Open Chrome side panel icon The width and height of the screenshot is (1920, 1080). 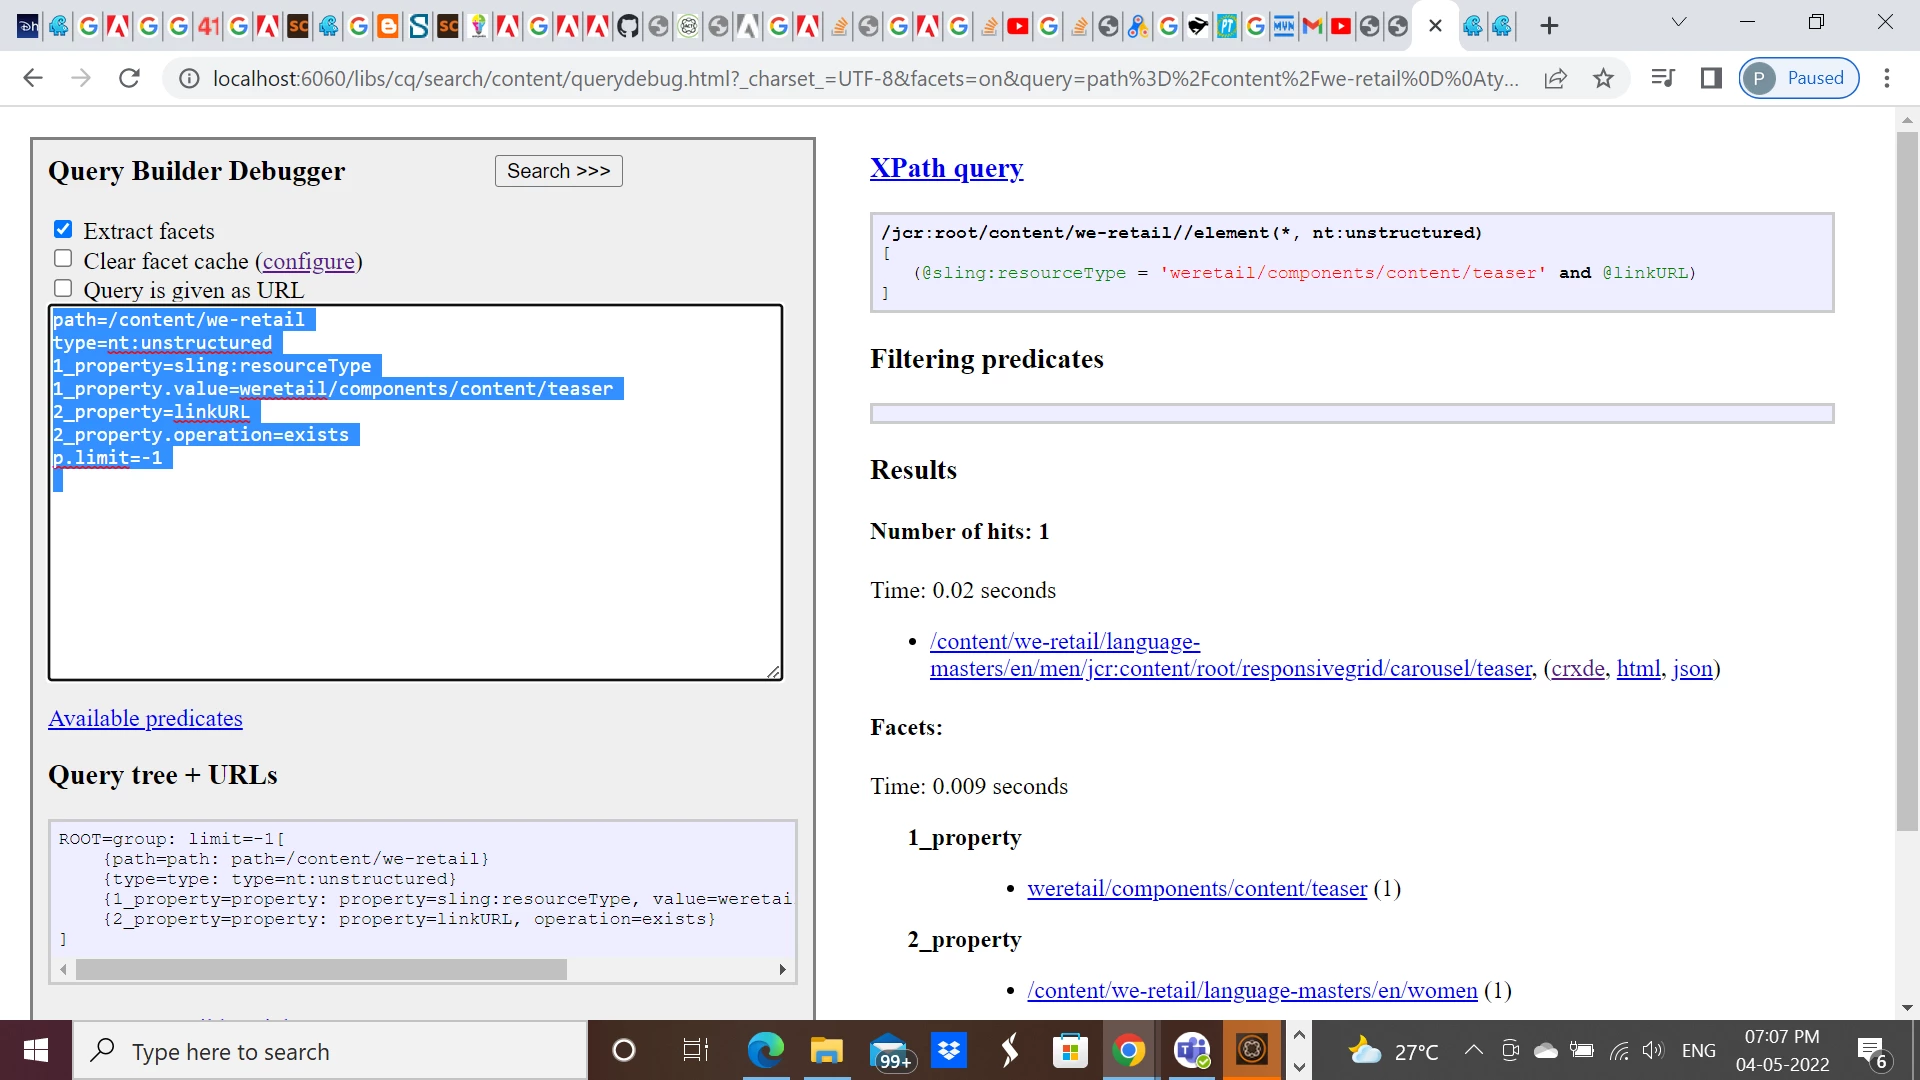[1711, 78]
